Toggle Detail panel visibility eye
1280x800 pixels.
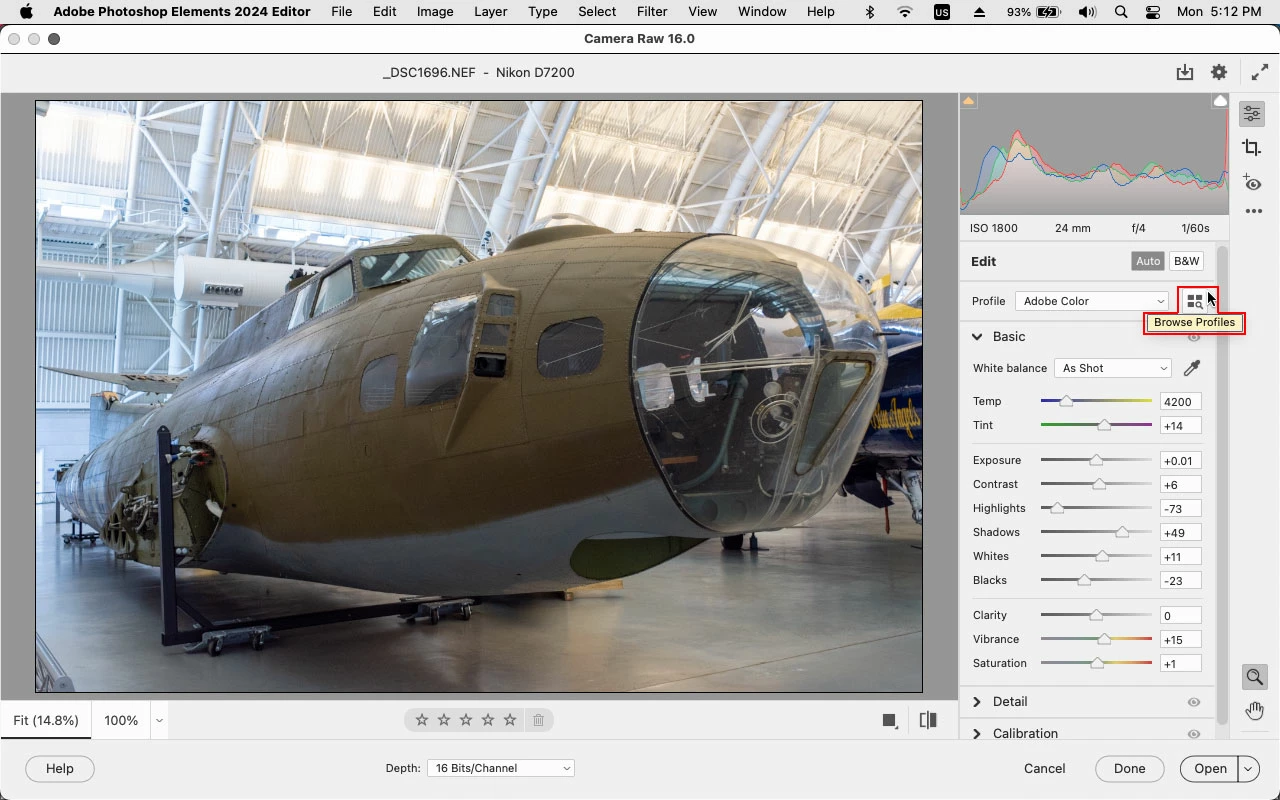point(1193,702)
